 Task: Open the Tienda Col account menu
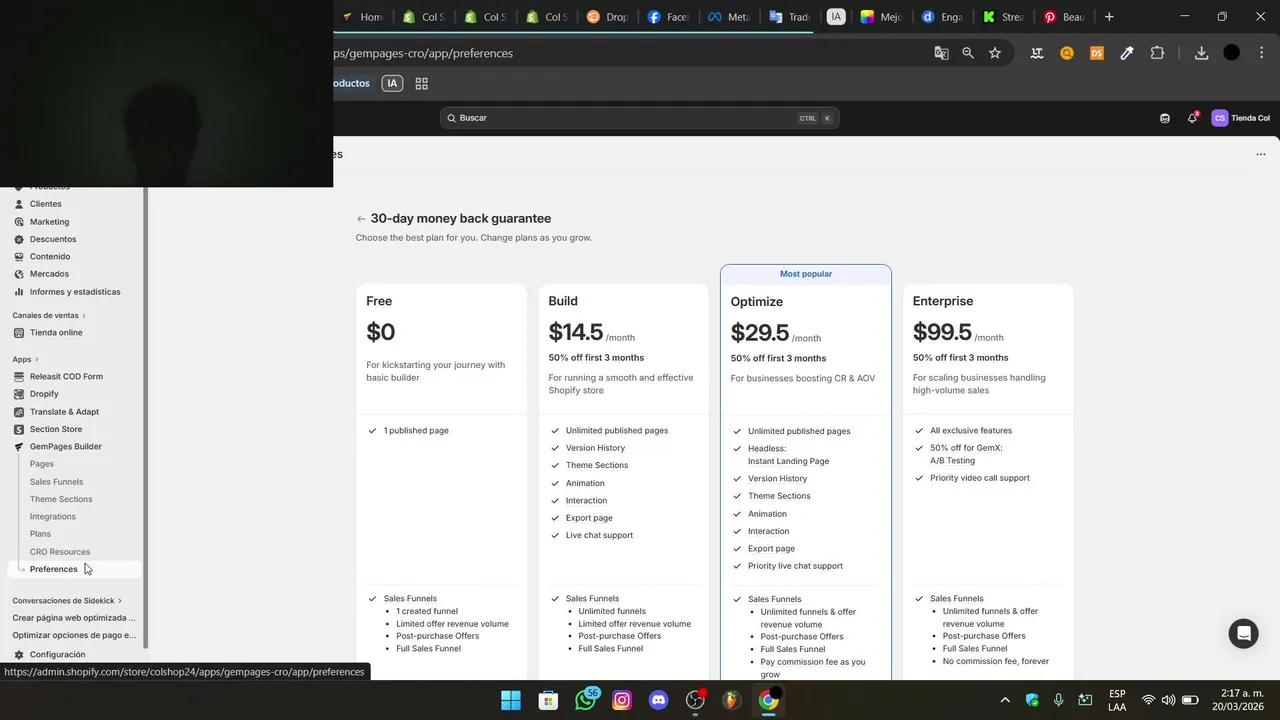click(x=1241, y=118)
